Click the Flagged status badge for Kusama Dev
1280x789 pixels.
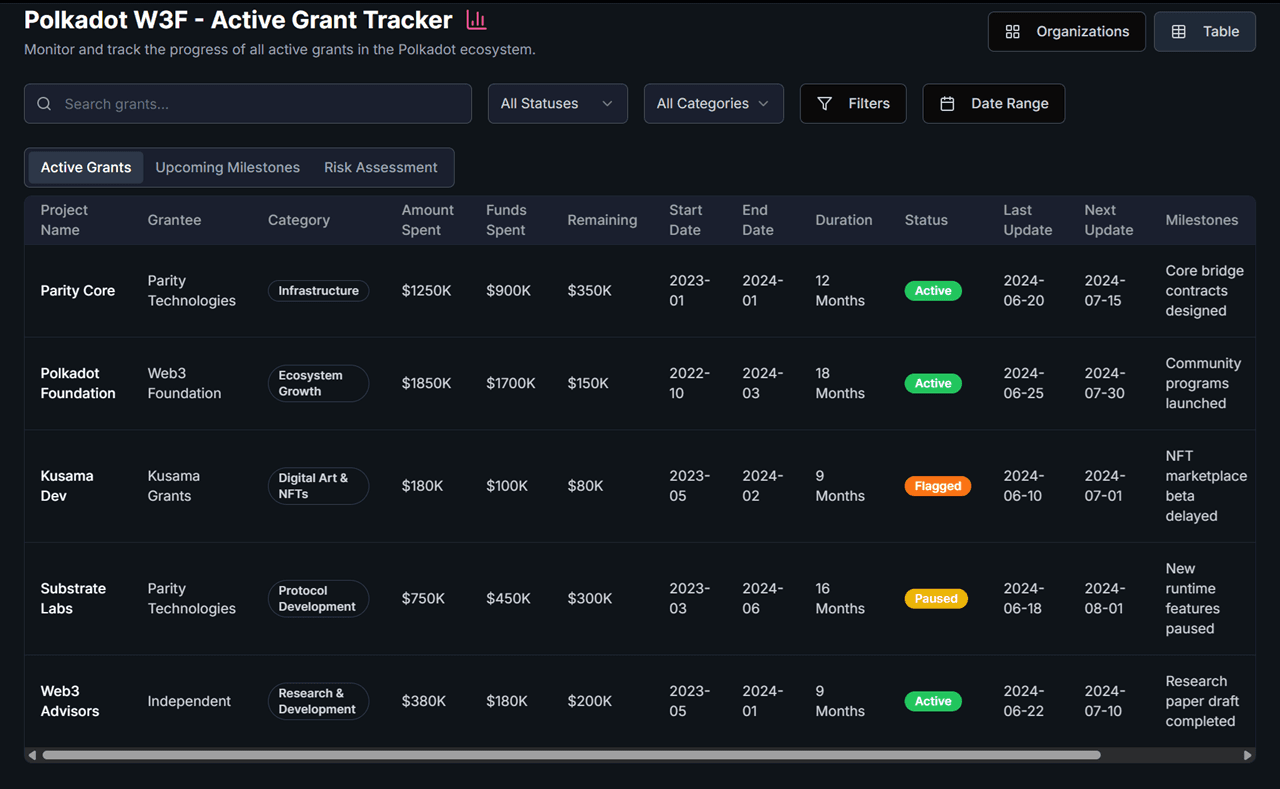point(937,486)
